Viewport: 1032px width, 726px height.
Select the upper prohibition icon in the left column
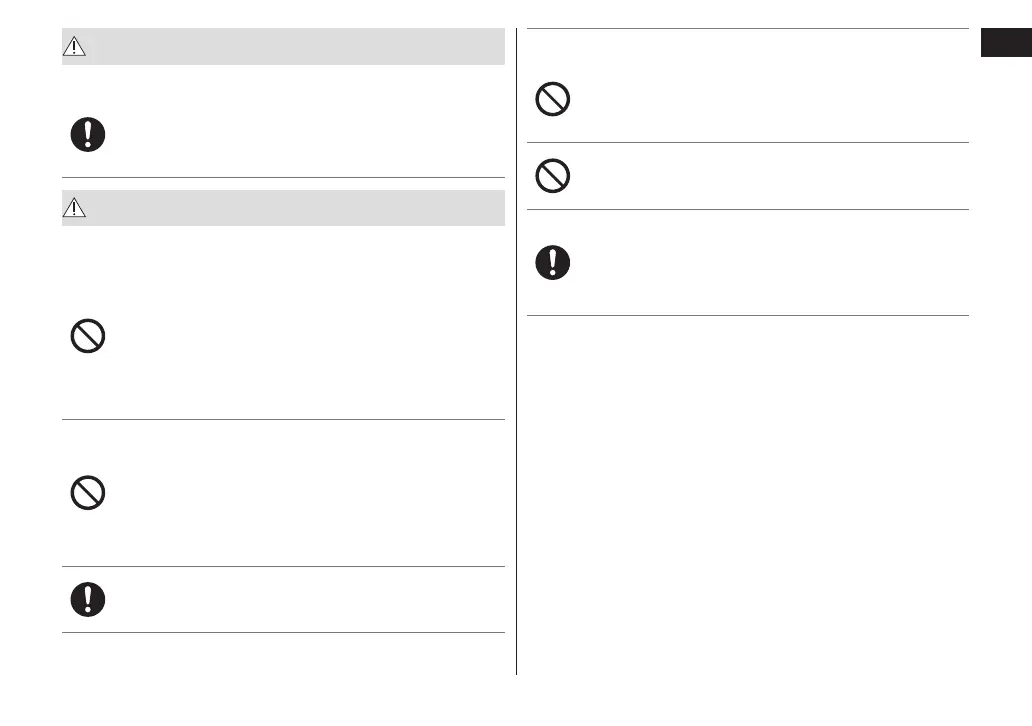coord(88,337)
